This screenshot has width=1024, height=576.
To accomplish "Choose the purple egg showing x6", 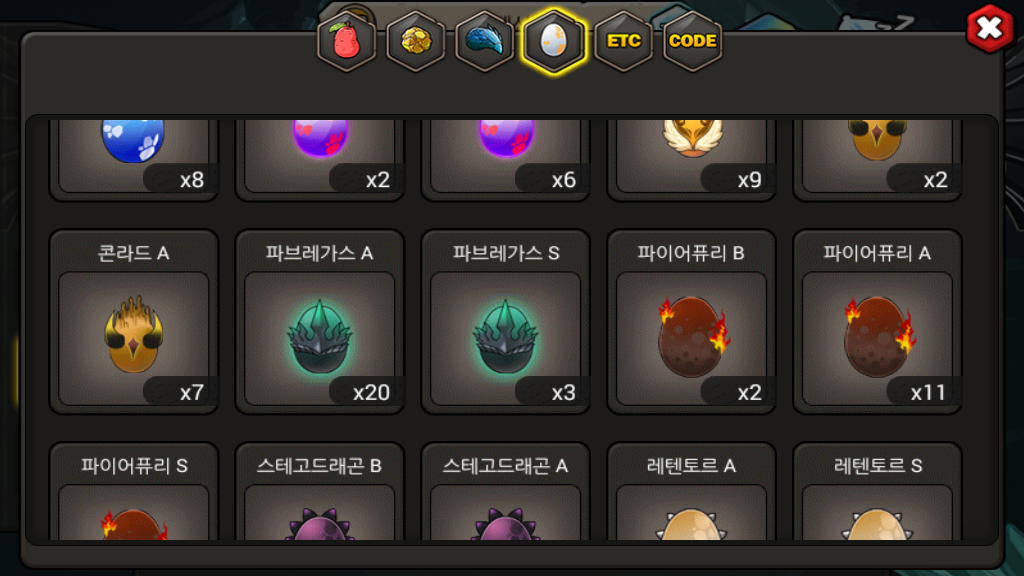I will pyautogui.click(x=505, y=159).
